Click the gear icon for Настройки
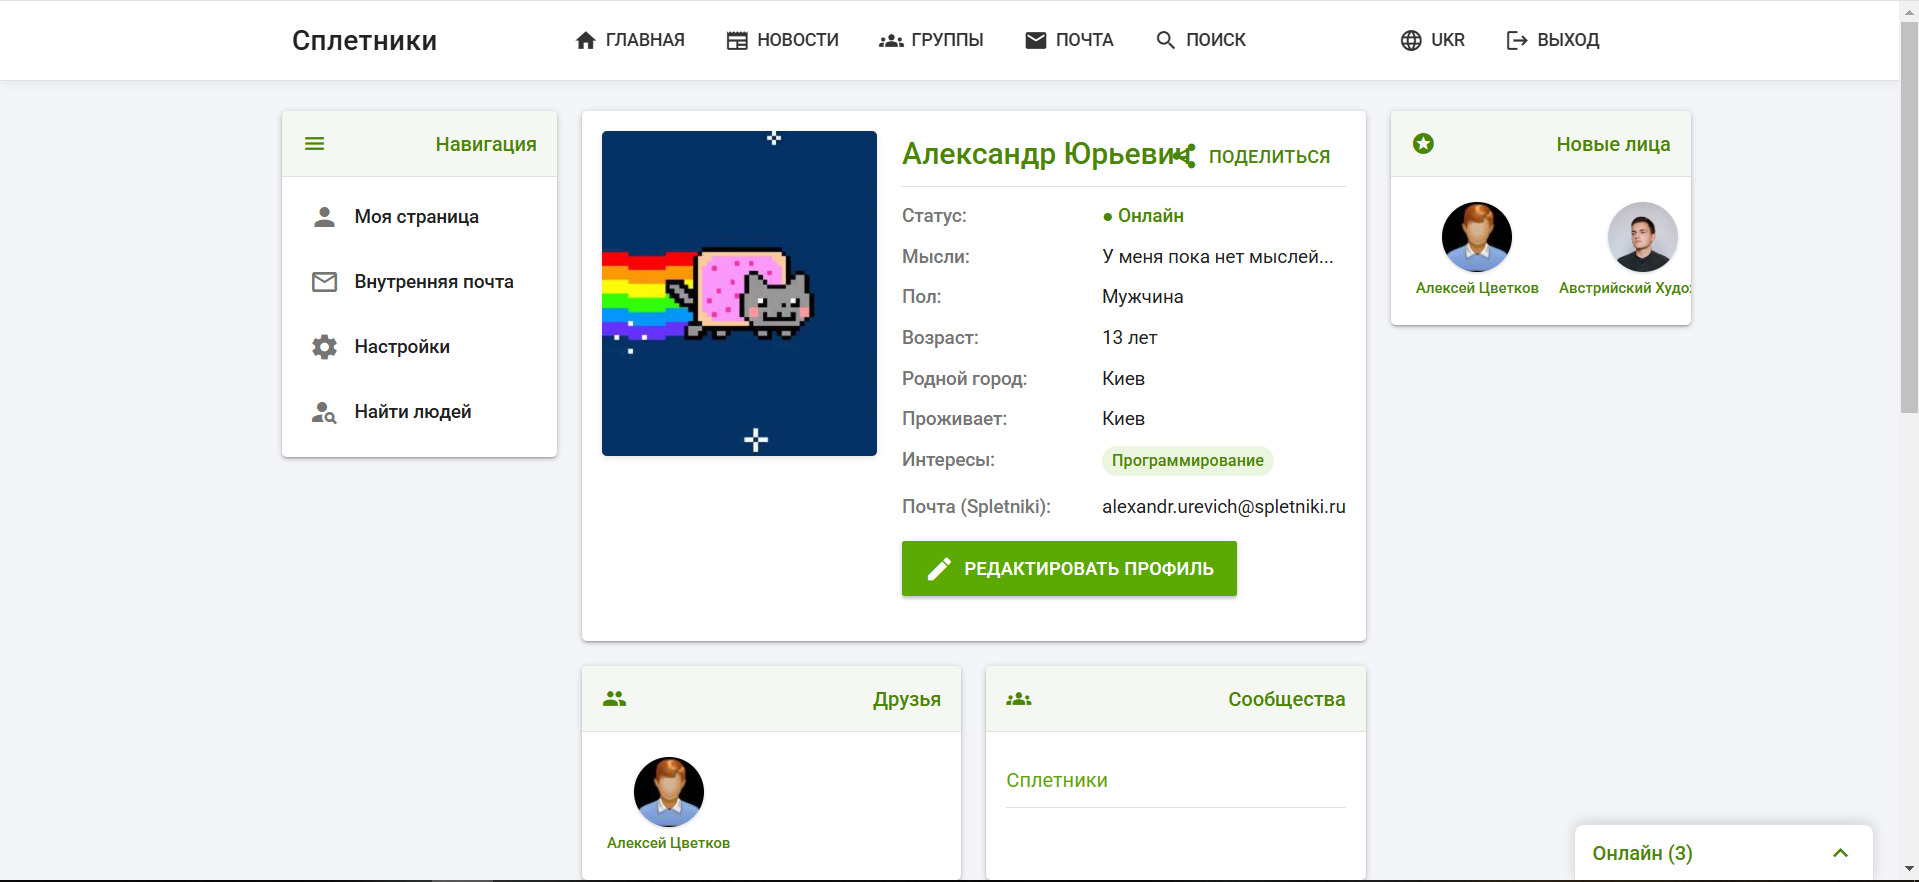This screenshot has height=882, width=1919. tap(324, 347)
